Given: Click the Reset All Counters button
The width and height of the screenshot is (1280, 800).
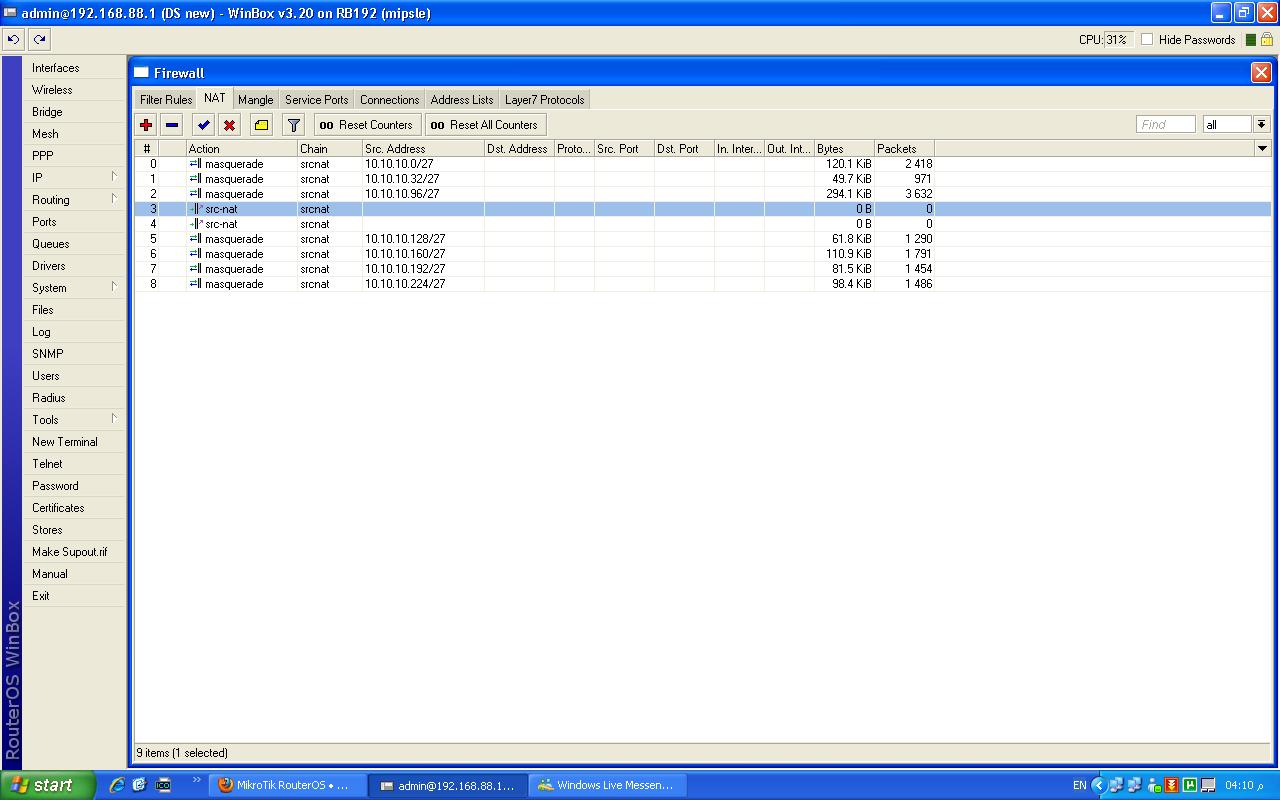Looking at the screenshot, I should [486, 125].
